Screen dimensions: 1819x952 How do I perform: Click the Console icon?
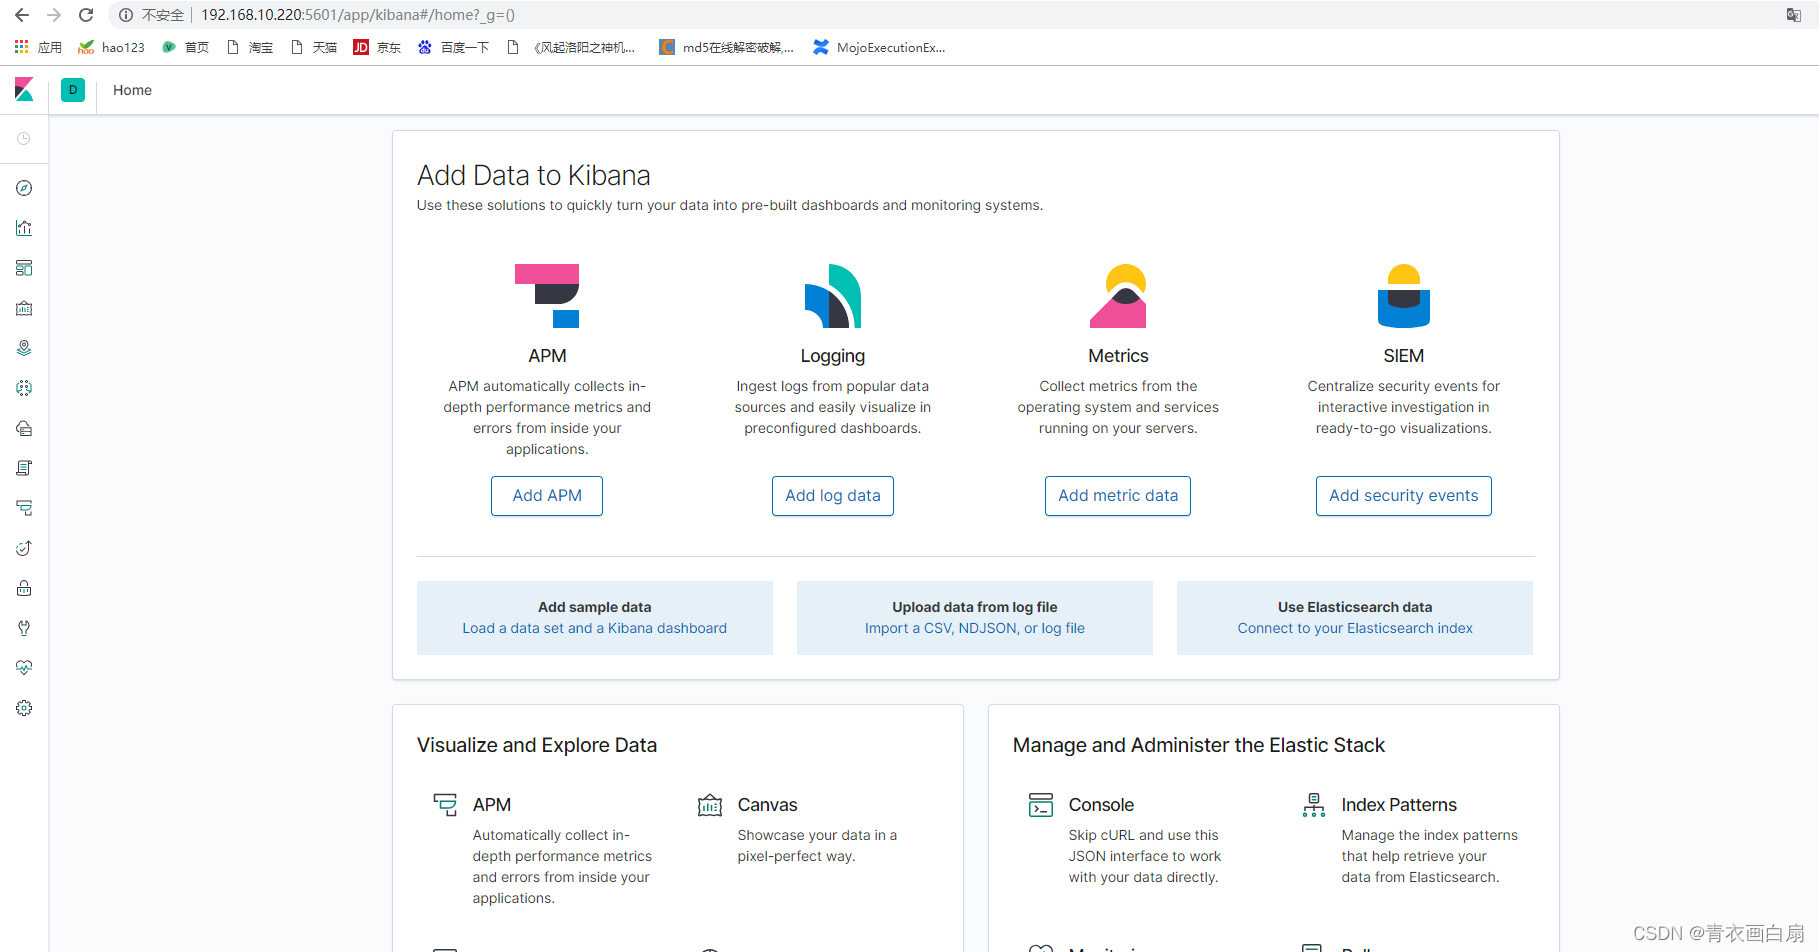pyautogui.click(x=1041, y=805)
